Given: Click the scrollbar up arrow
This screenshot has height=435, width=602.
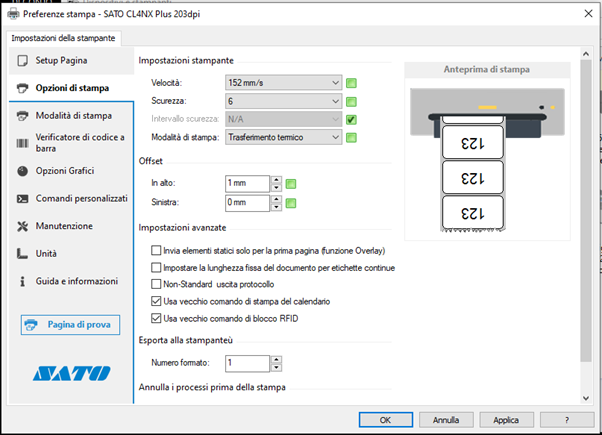Looking at the screenshot, I should (x=586, y=54).
